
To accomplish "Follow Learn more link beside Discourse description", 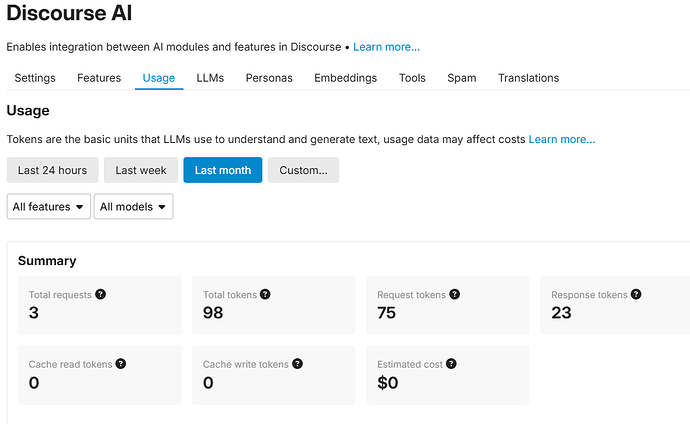I will tap(386, 47).
